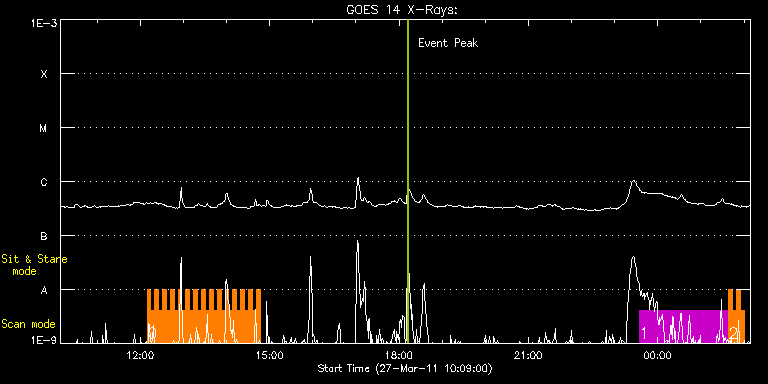
Task: Click the Scan mode legend label
Action: pos(28,324)
